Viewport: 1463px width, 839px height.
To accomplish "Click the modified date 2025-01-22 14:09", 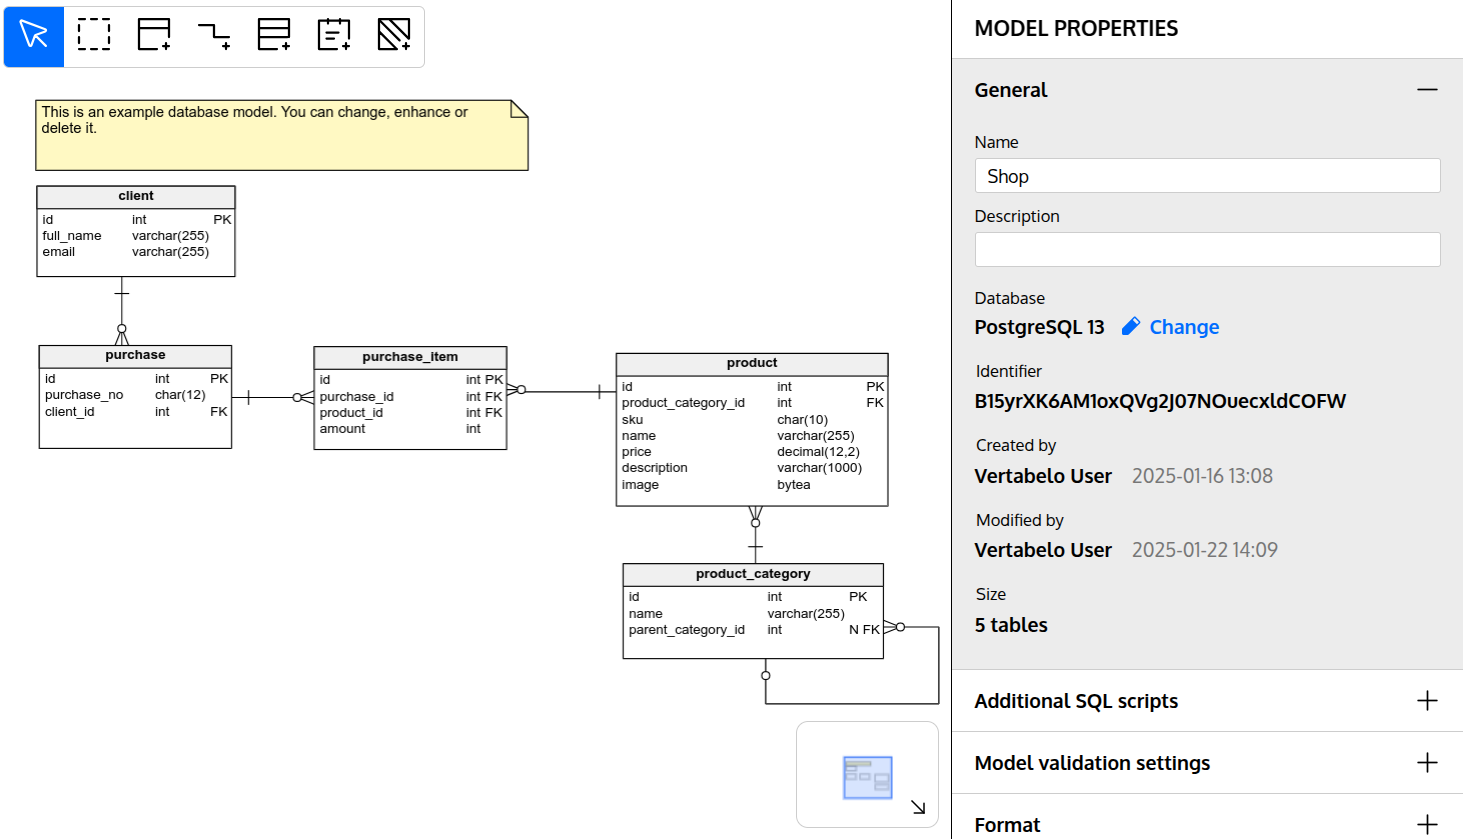I will point(1204,550).
